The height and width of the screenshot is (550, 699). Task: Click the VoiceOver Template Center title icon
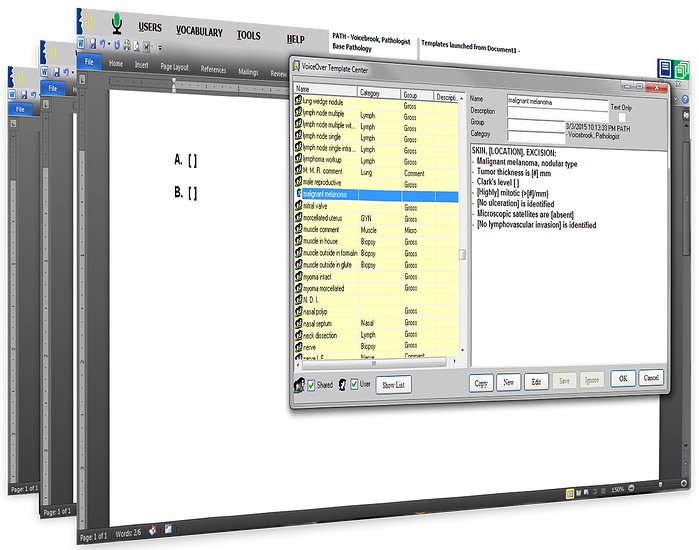(x=296, y=66)
